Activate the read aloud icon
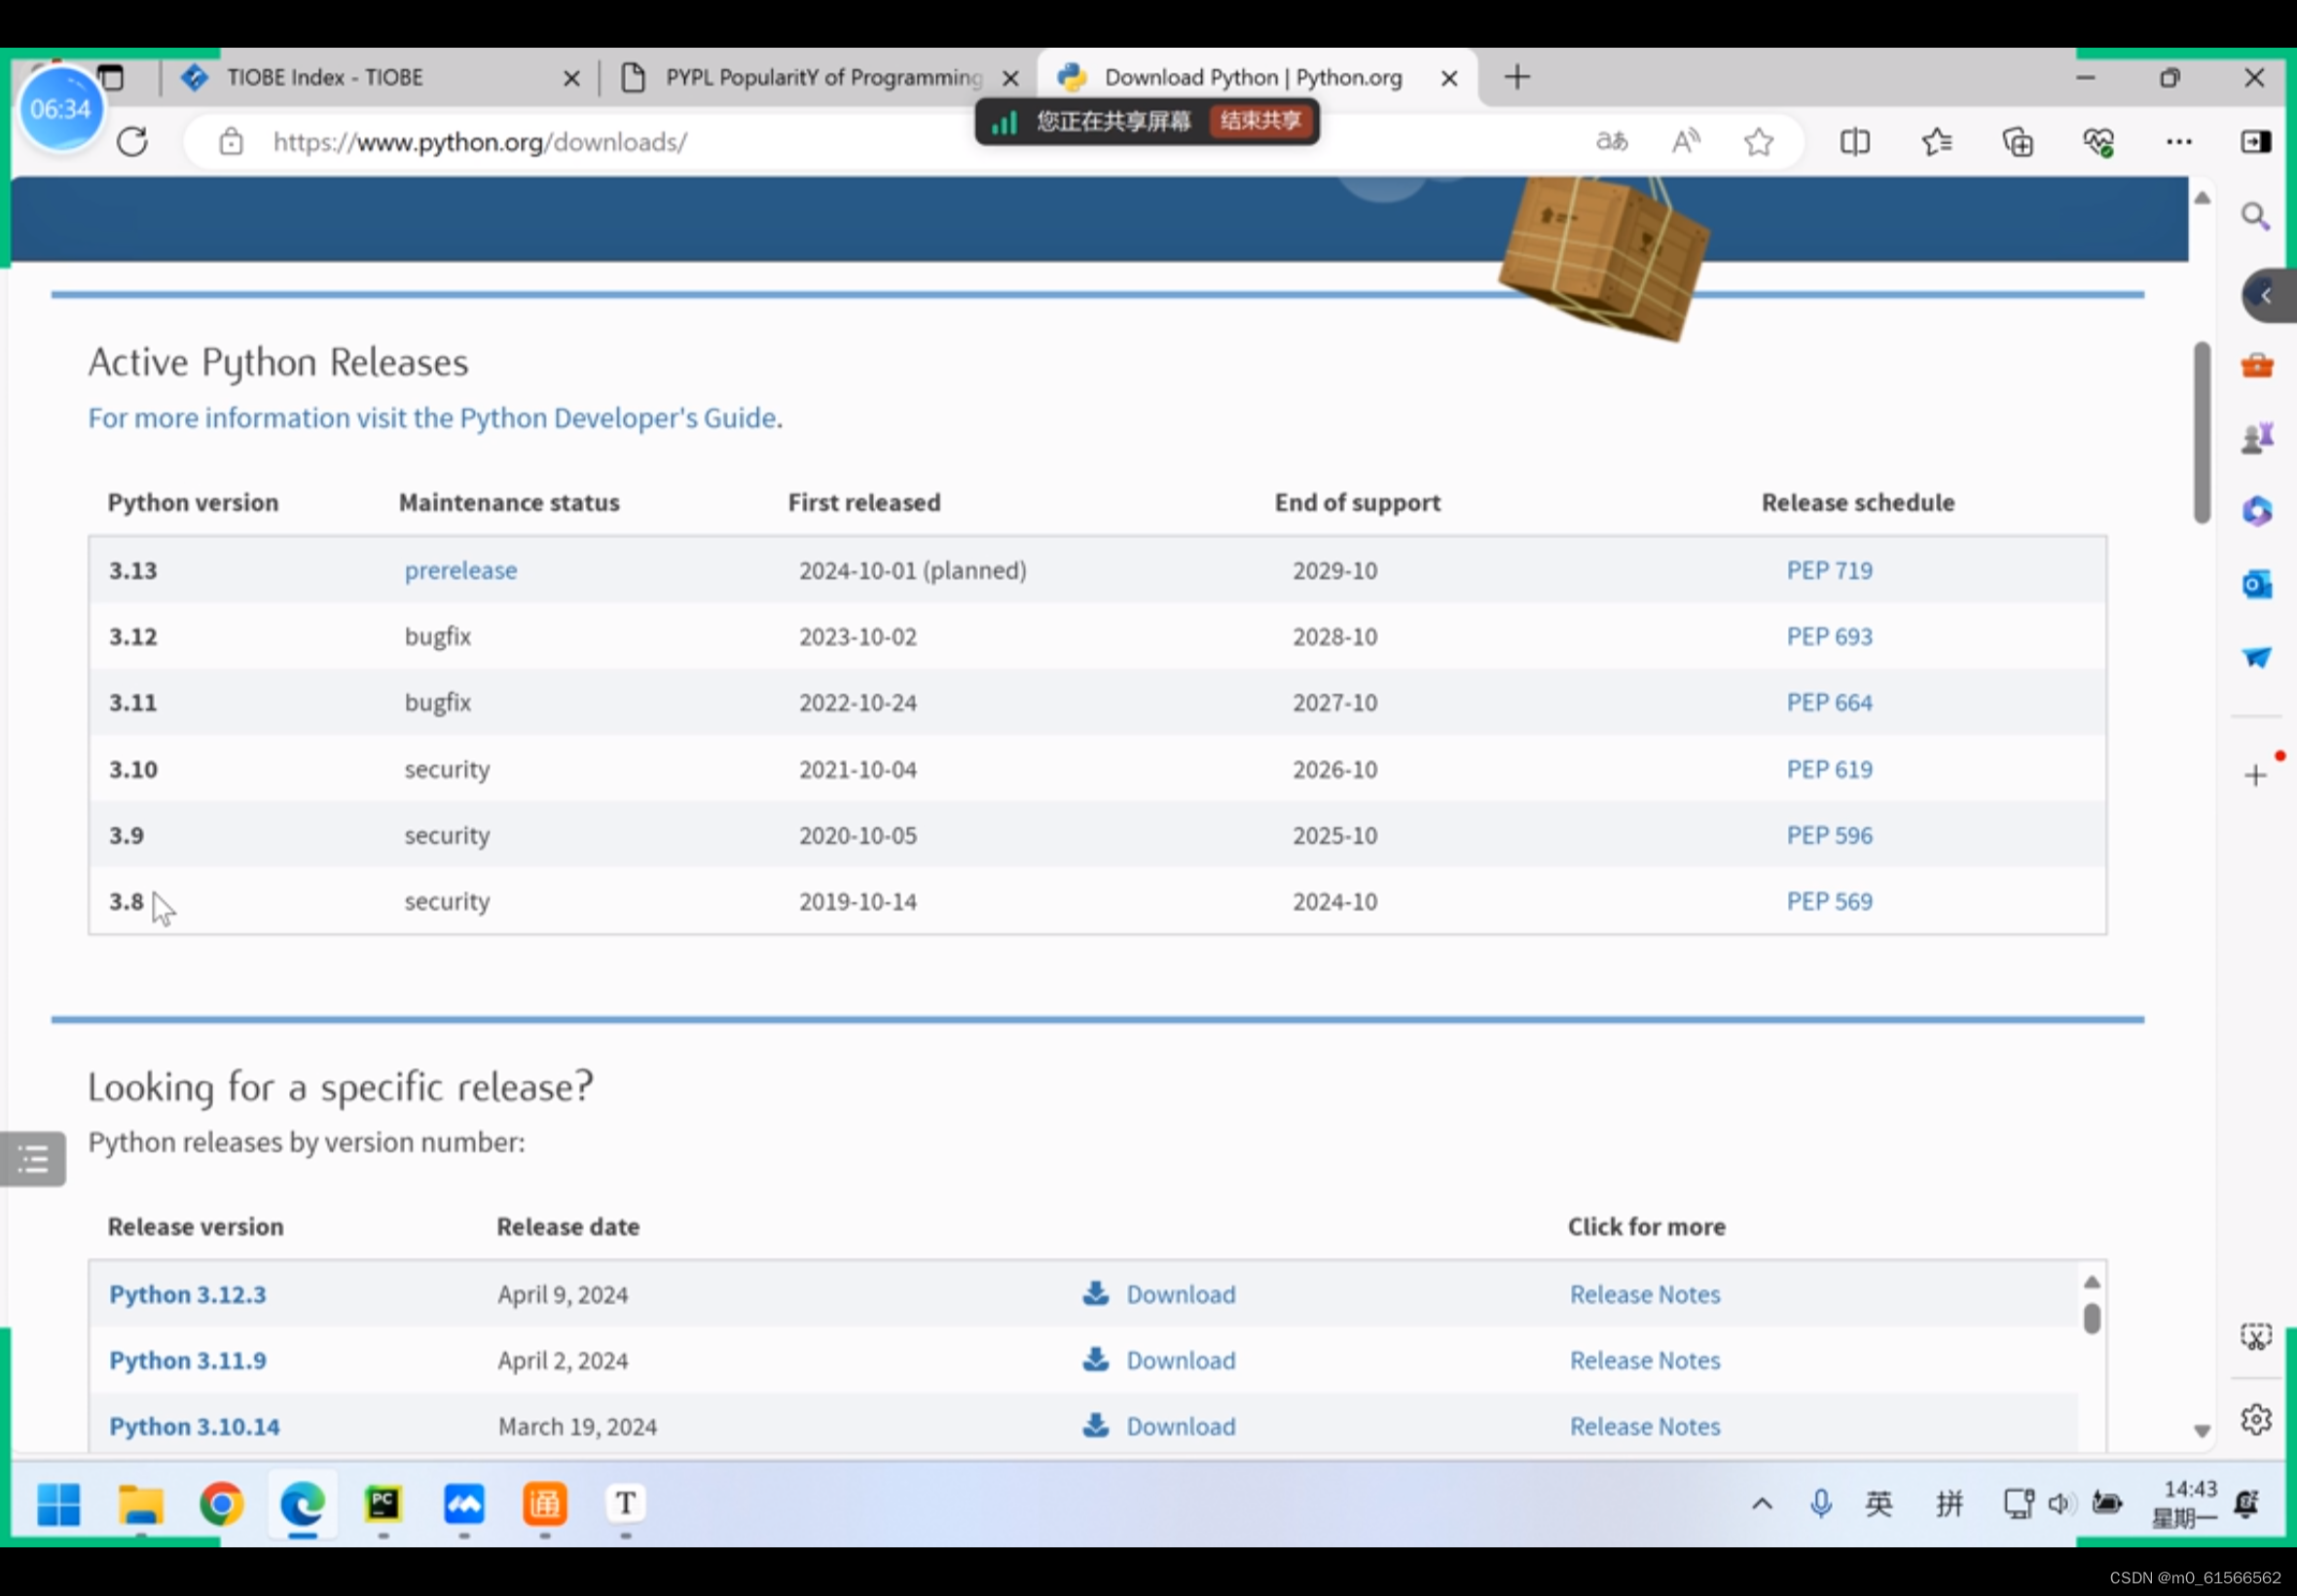This screenshot has height=1596, width=2297. (x=1686, y=142)
